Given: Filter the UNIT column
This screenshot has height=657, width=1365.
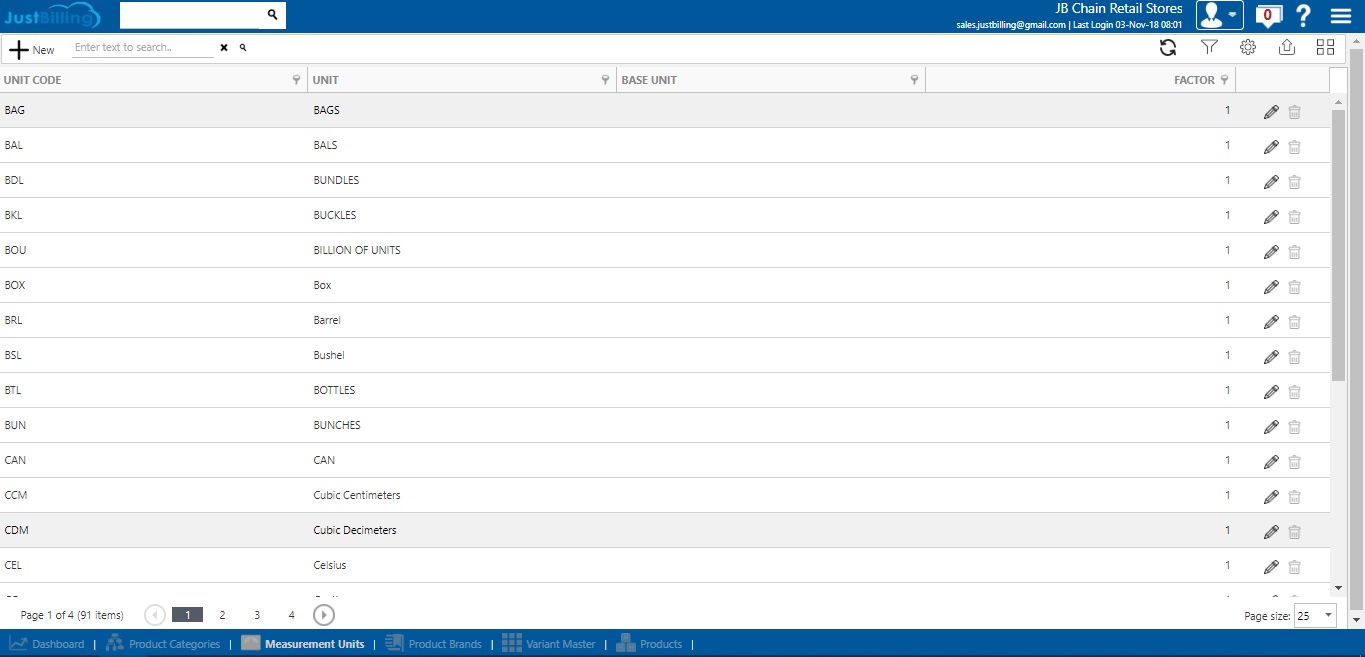Looking at the screenshot, I should 605,80.
